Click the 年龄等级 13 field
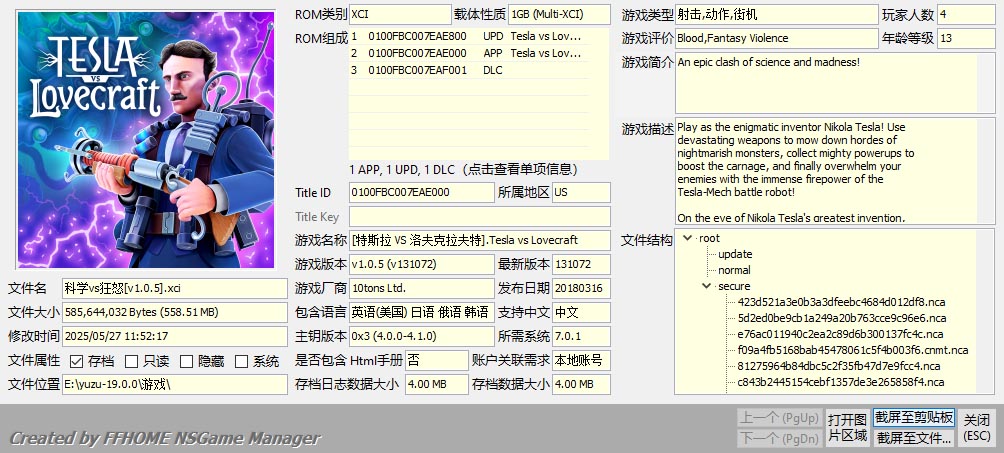1004x453 pixels. 966,38
